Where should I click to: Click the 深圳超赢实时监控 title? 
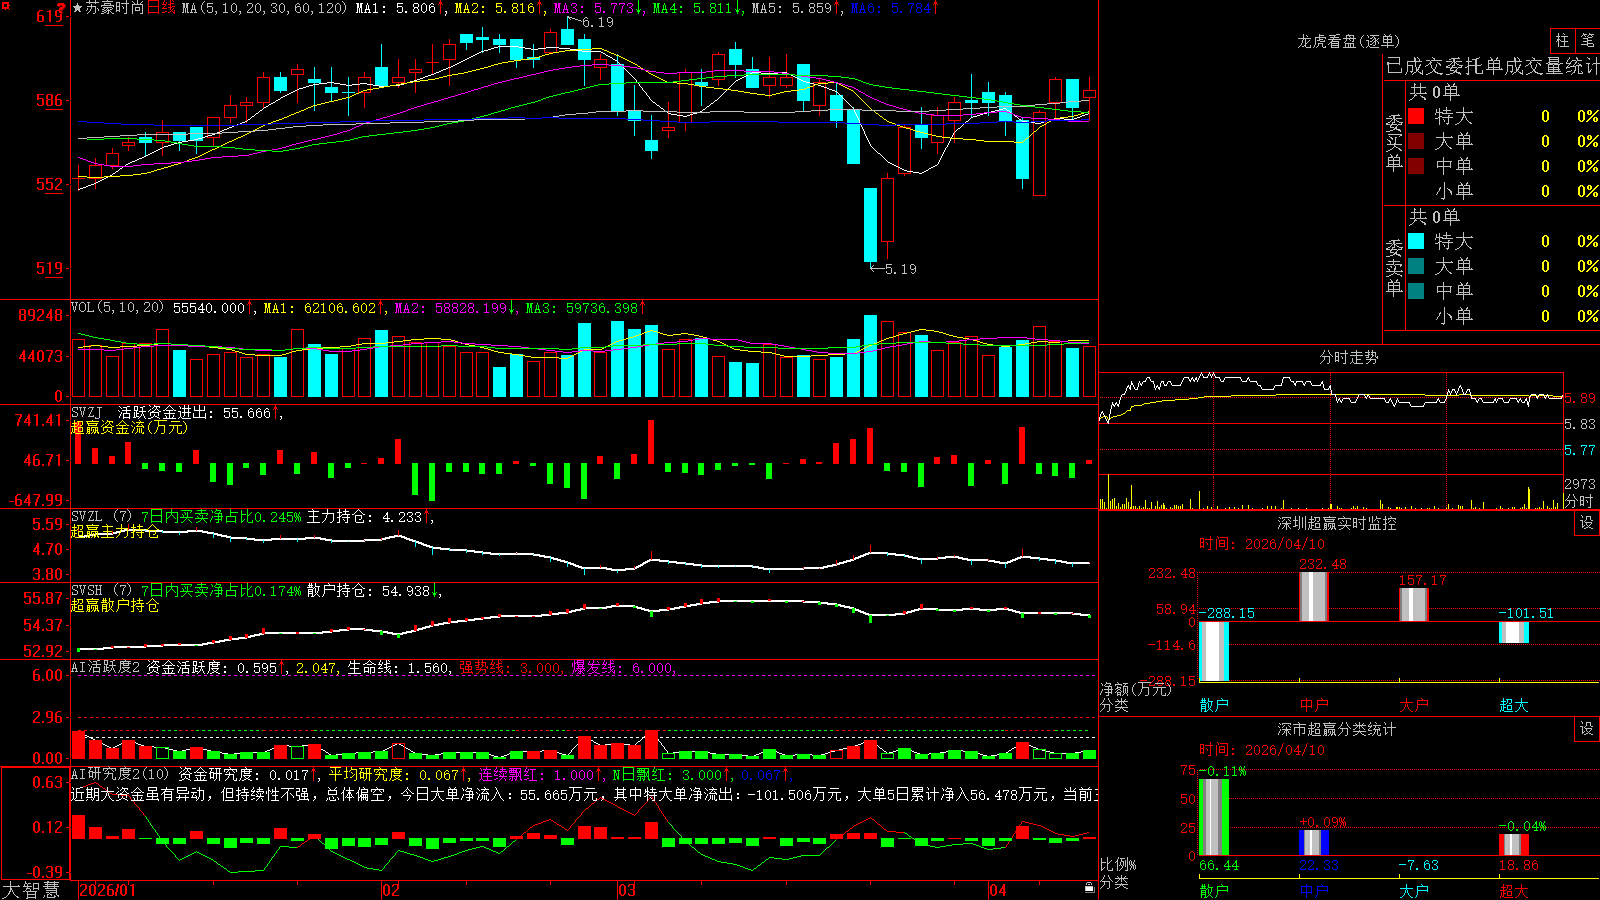tap(1337, 523)
